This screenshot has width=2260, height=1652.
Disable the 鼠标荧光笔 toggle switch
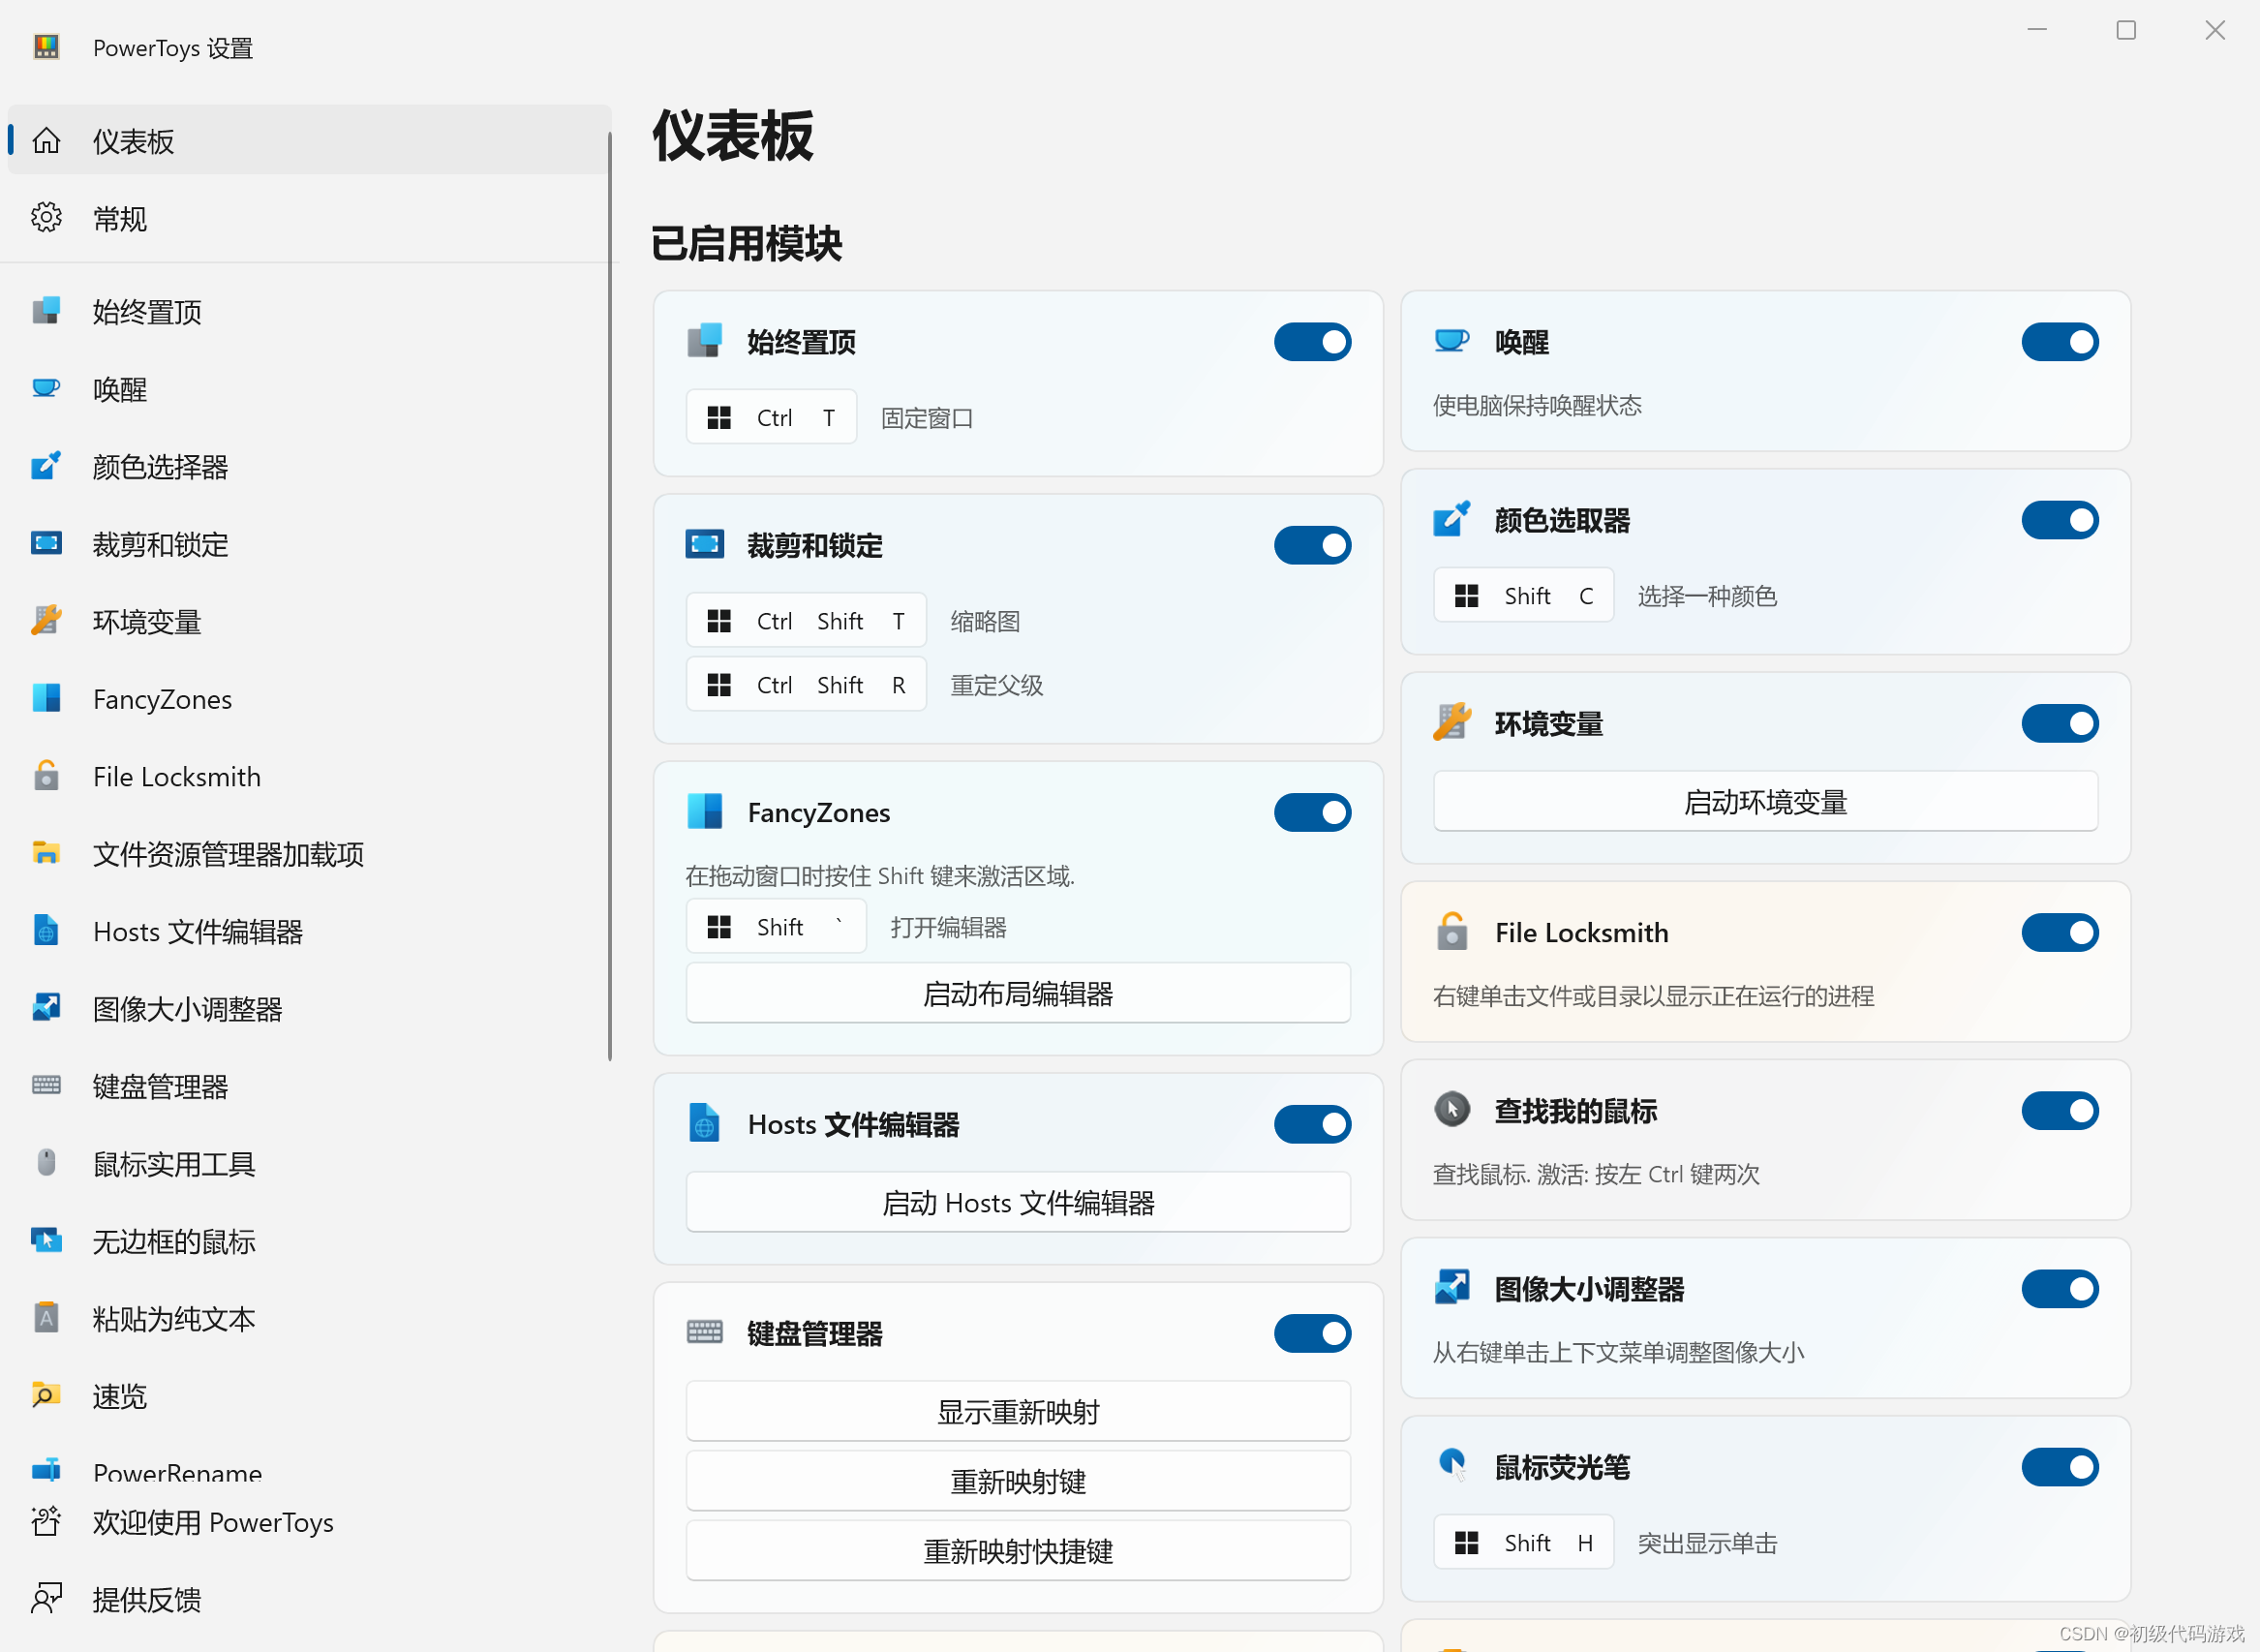2059,1467
